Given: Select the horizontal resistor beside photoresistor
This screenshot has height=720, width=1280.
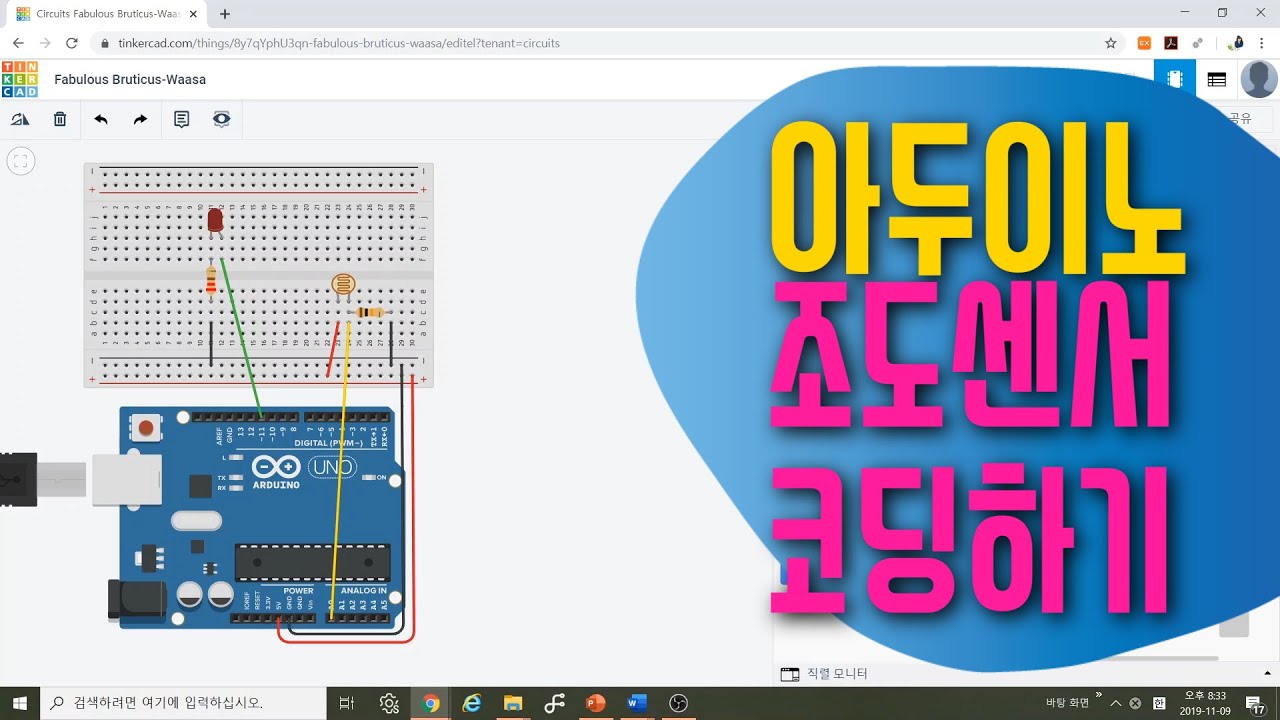Looking at the screenshot, I should point(370,312).
